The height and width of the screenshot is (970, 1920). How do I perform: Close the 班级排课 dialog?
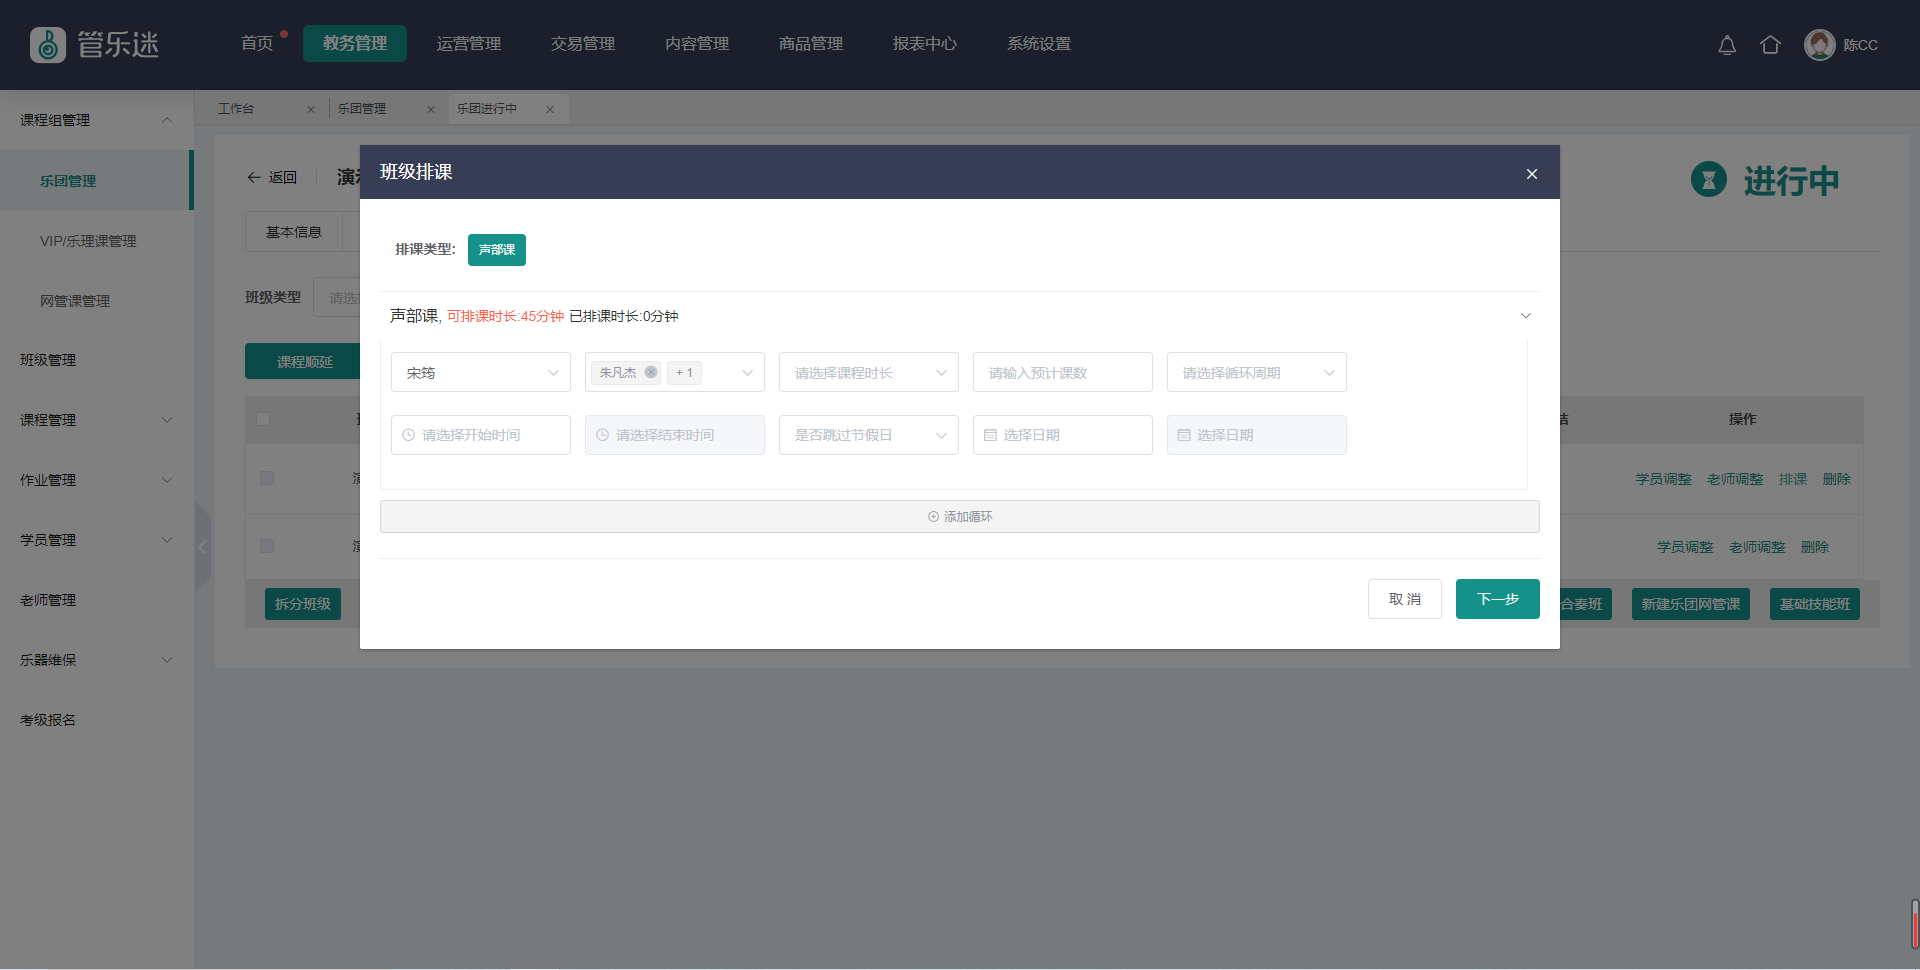[x=1531, y=174]
